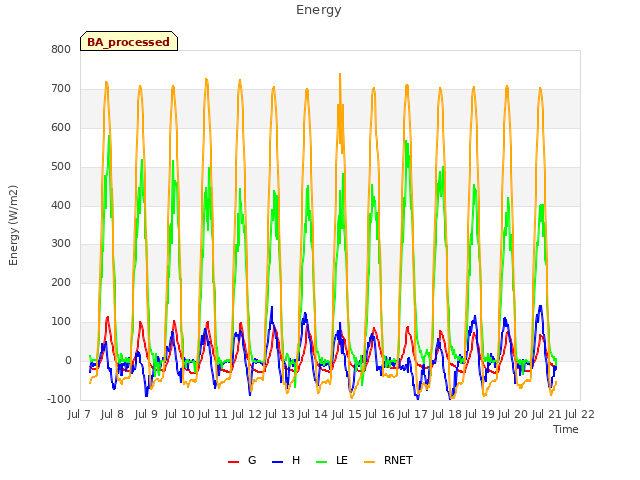Click the Jul 19 x-axis date
Screen dimensions: 640x480
[x=480, y=414]
